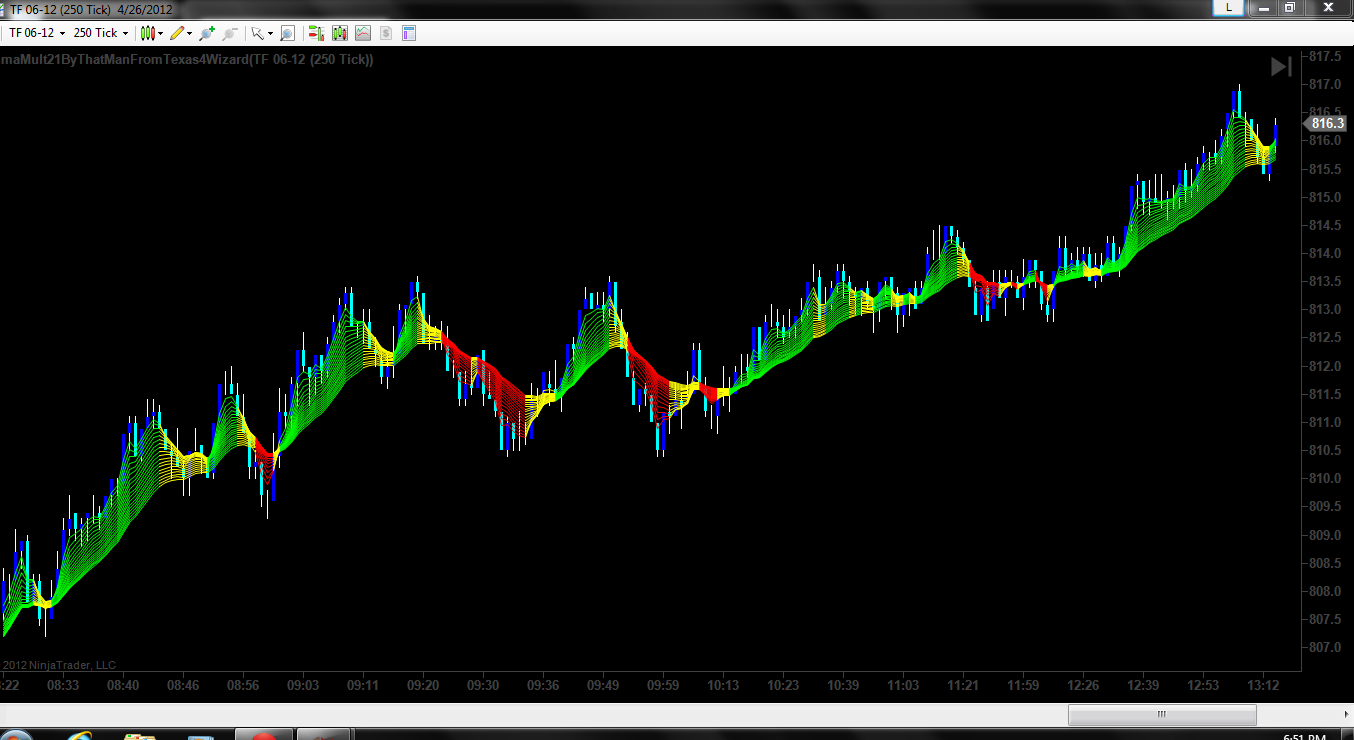The image size is (1354, 740).
Task: Click the L link button in title bar
Action: 1228,7
